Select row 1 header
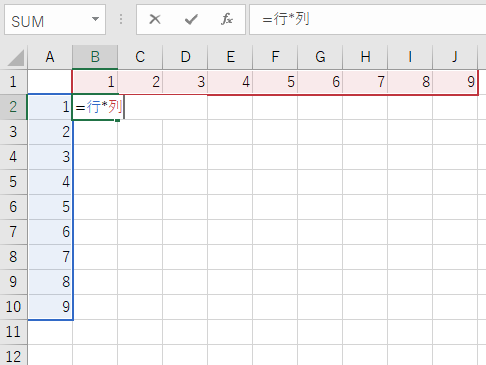This screenshot has width=486, height=365. [x=13, y=82]
